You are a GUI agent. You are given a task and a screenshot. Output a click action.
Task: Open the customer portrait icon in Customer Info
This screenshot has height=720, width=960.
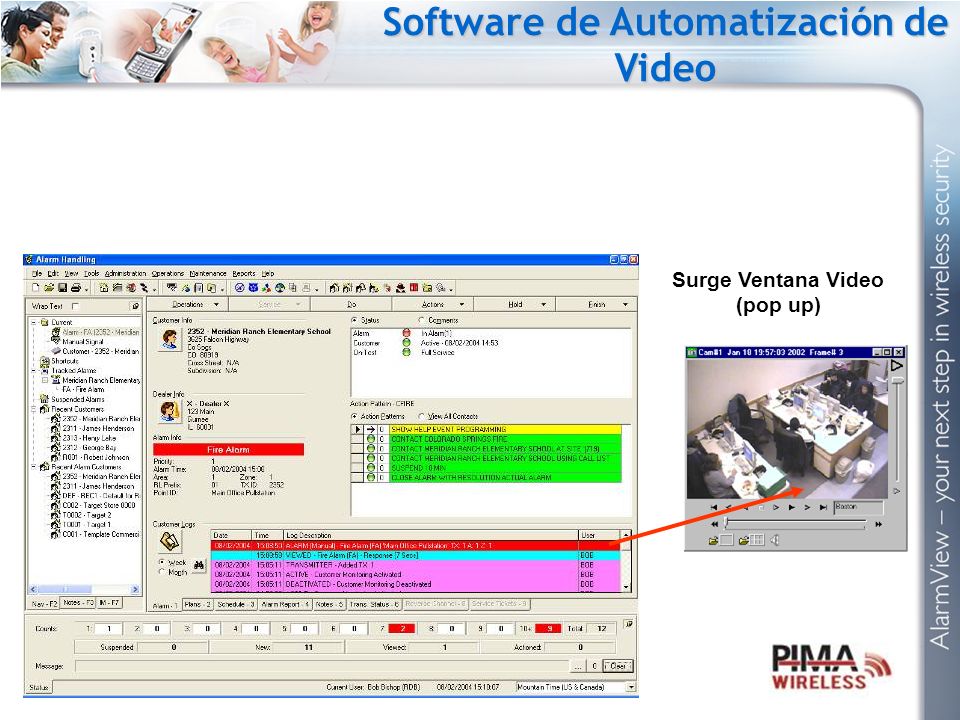click(170, 339)
